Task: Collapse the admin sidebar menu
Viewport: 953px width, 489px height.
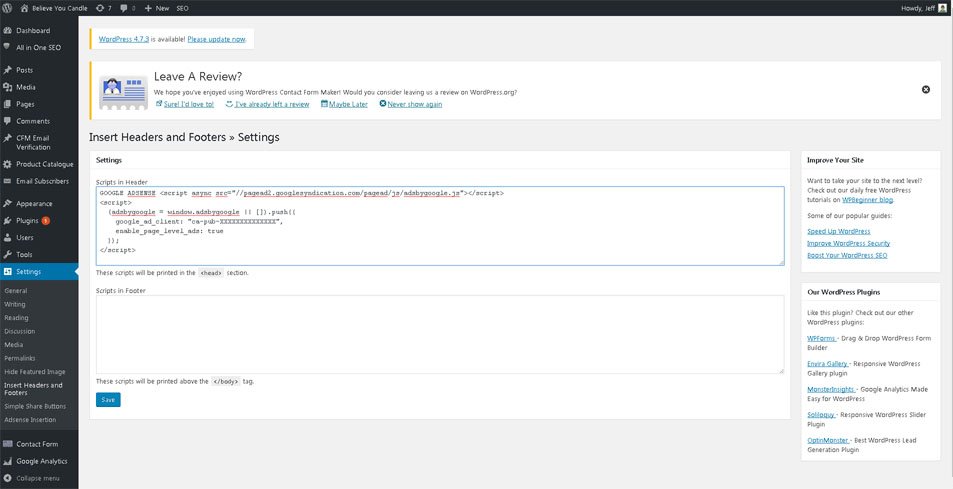Action: (x=39, y=478)
